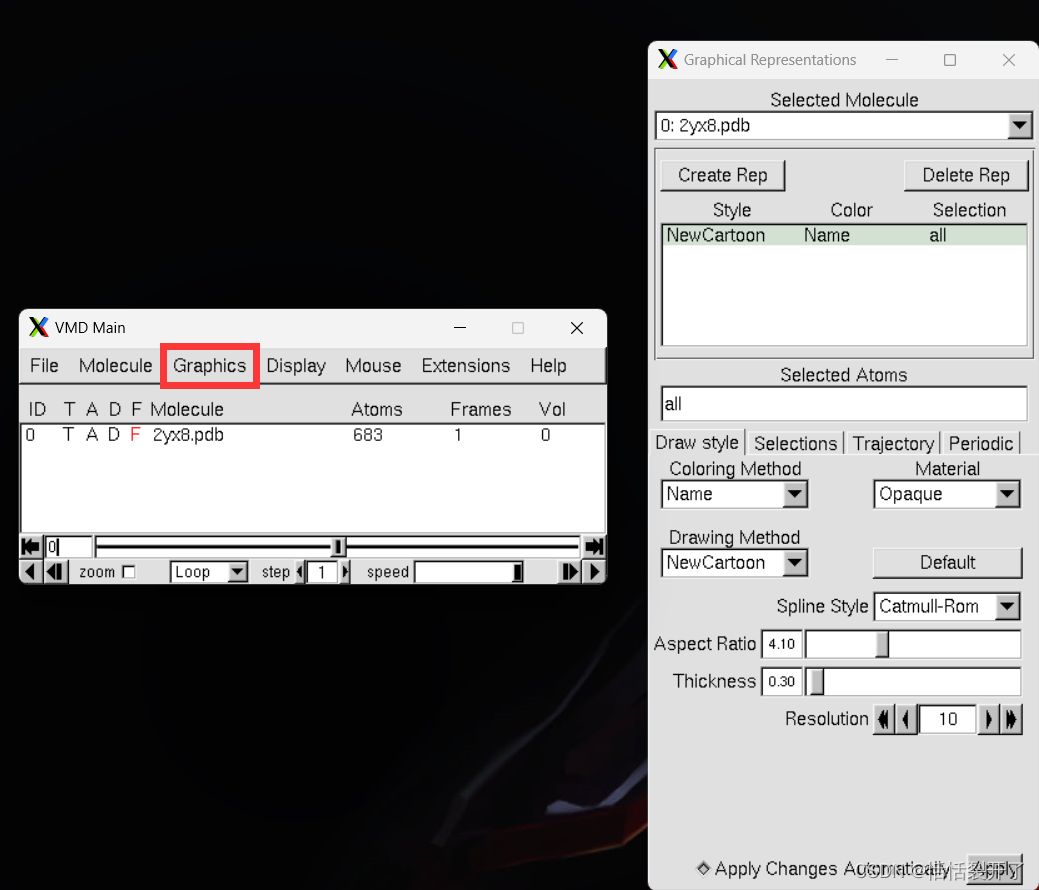
Task: Increase Resolution with the double-arrow stepper
Action: (x=1012, y=719)
